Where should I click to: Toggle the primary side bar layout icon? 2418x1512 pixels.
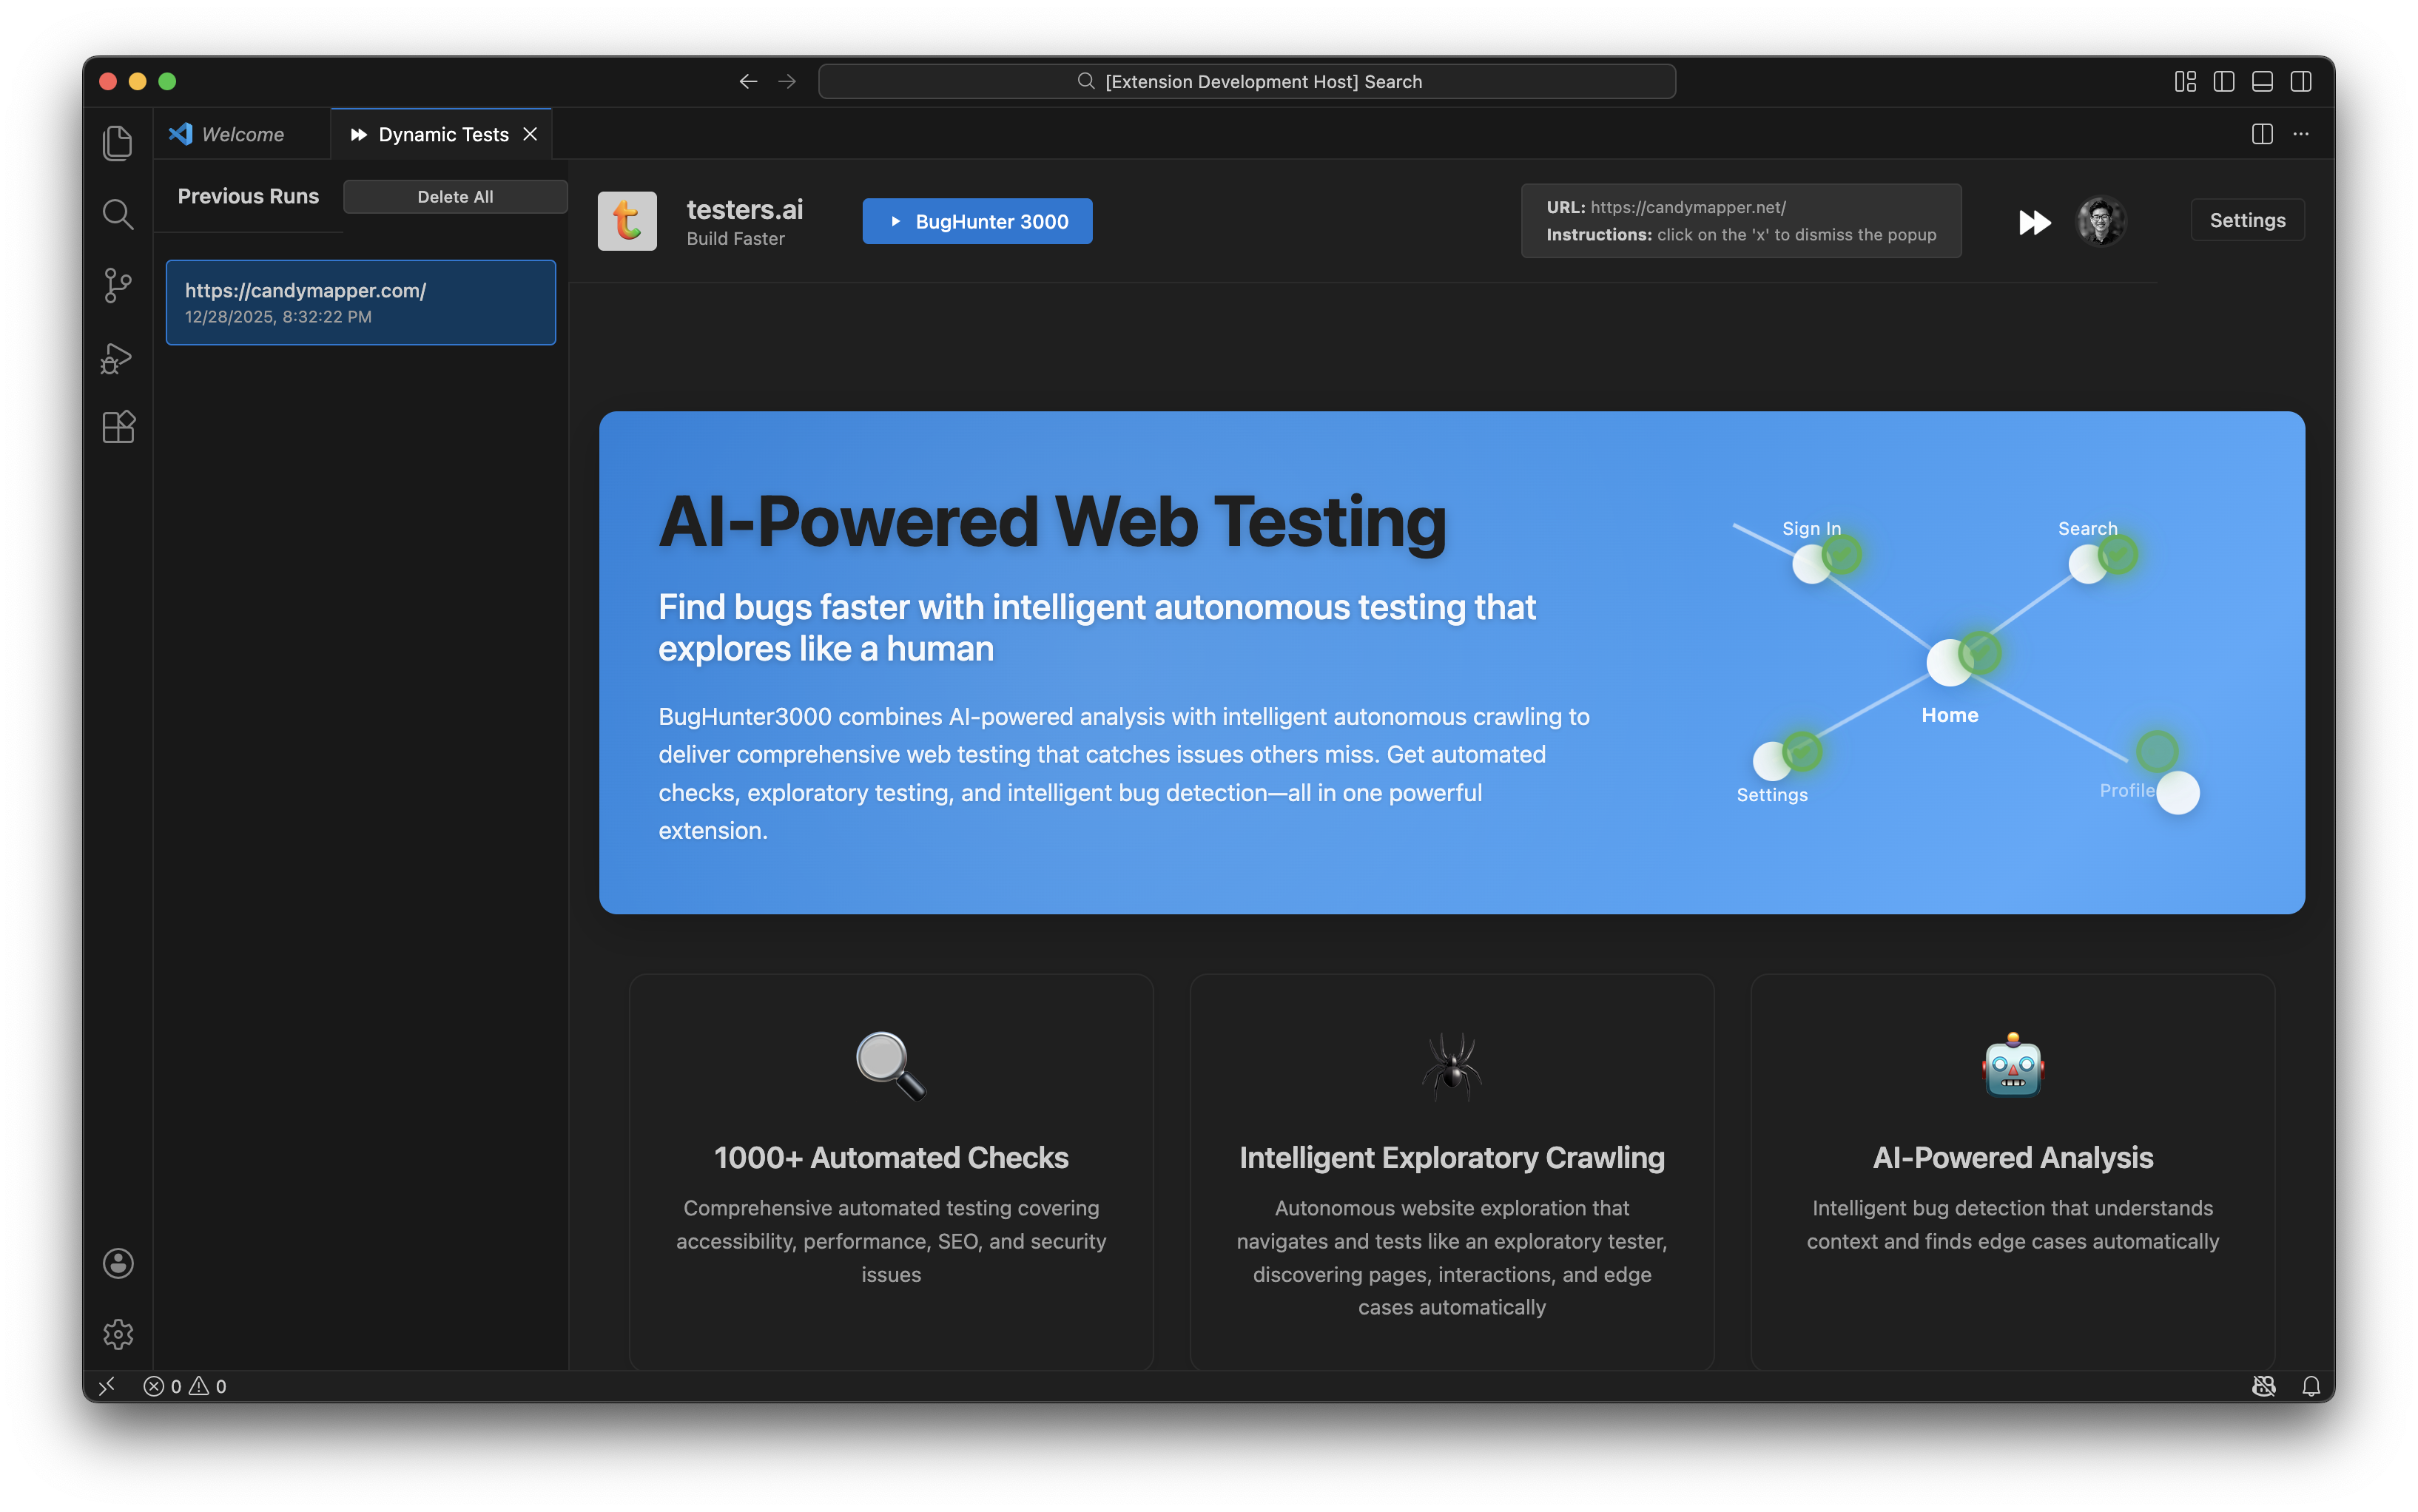2224,82
